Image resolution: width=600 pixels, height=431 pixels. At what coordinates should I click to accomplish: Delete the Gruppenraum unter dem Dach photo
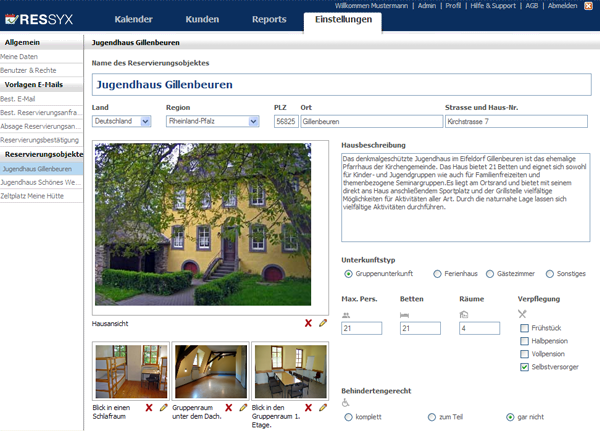tap(228, 408)
